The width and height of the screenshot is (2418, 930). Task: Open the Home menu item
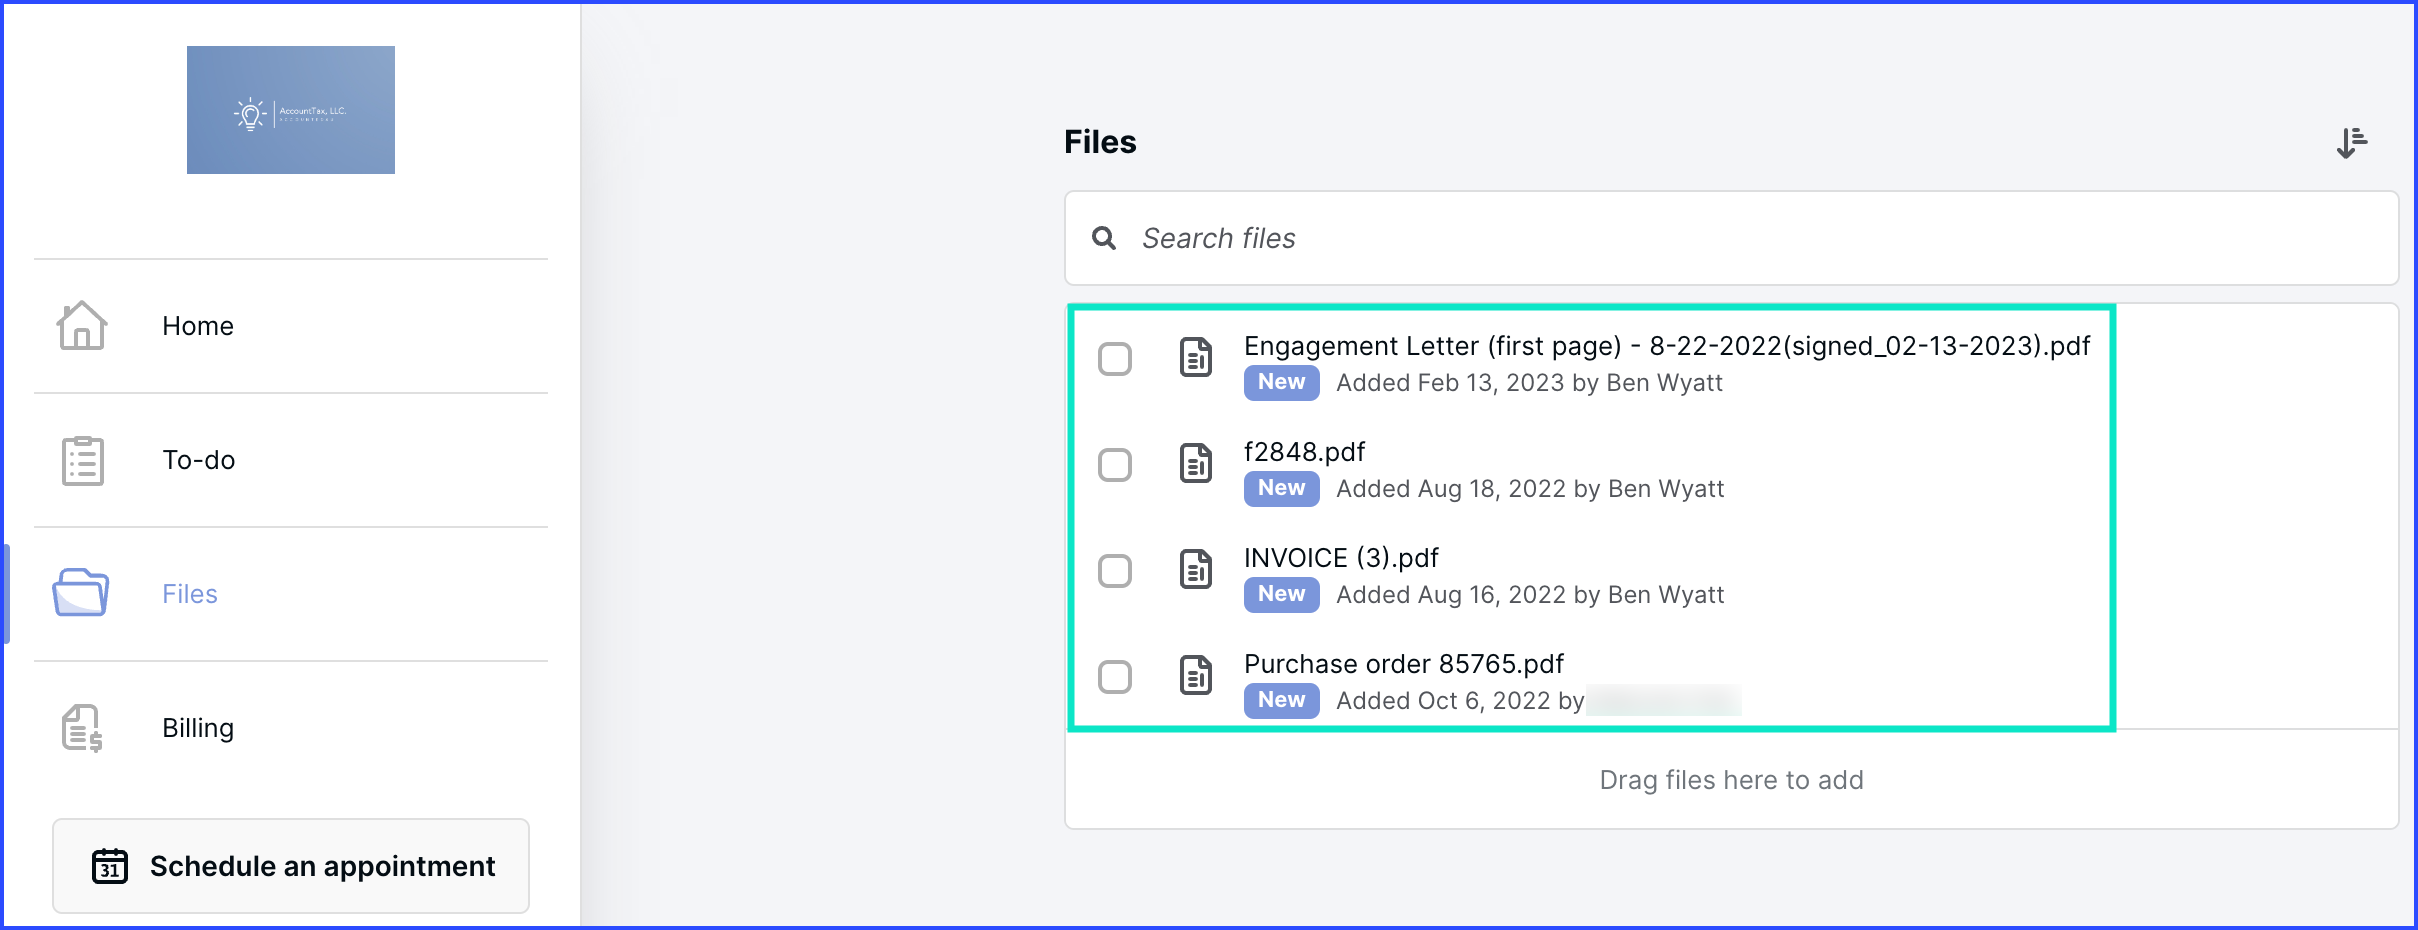click(198, 326)
